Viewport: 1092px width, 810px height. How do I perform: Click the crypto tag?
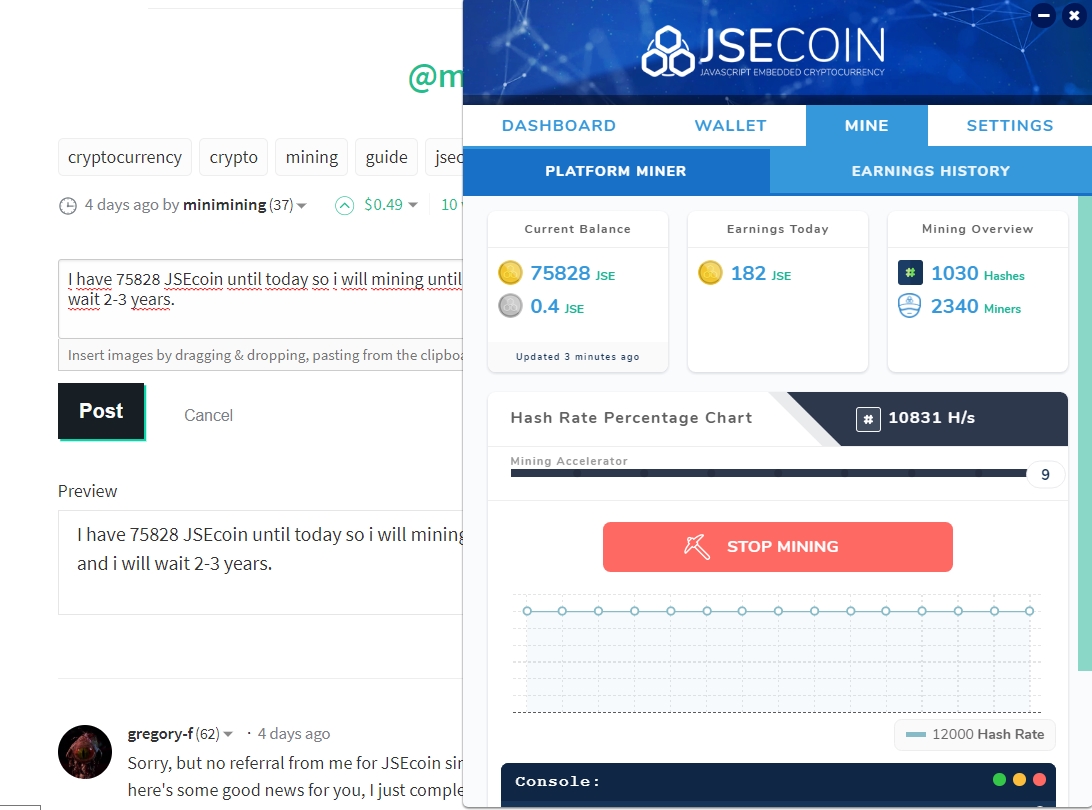tap(233, 157)
